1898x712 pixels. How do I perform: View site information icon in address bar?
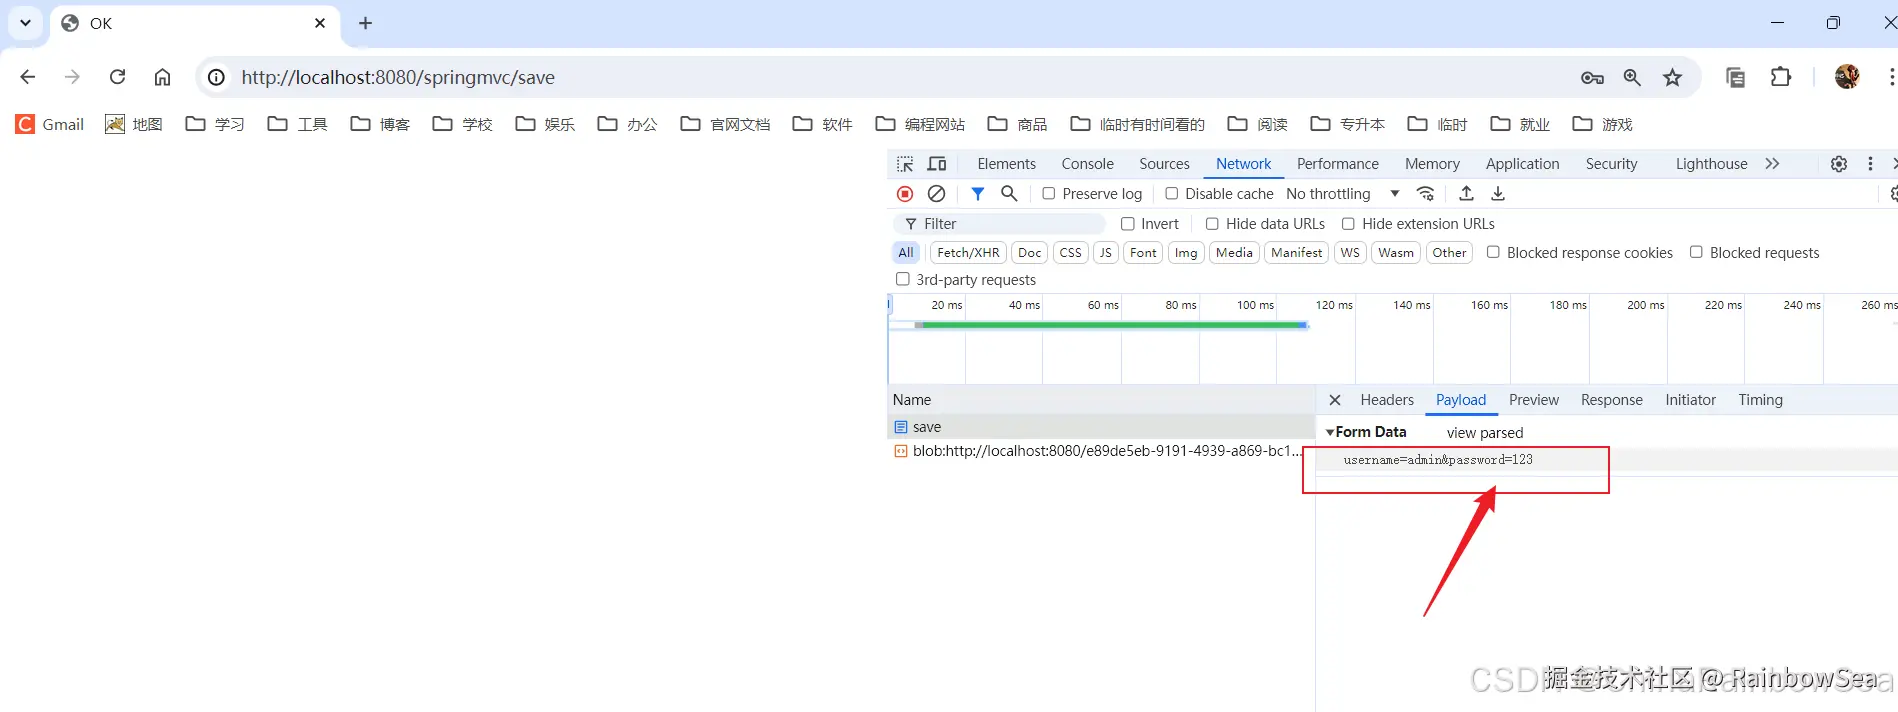tap(216, 77)
